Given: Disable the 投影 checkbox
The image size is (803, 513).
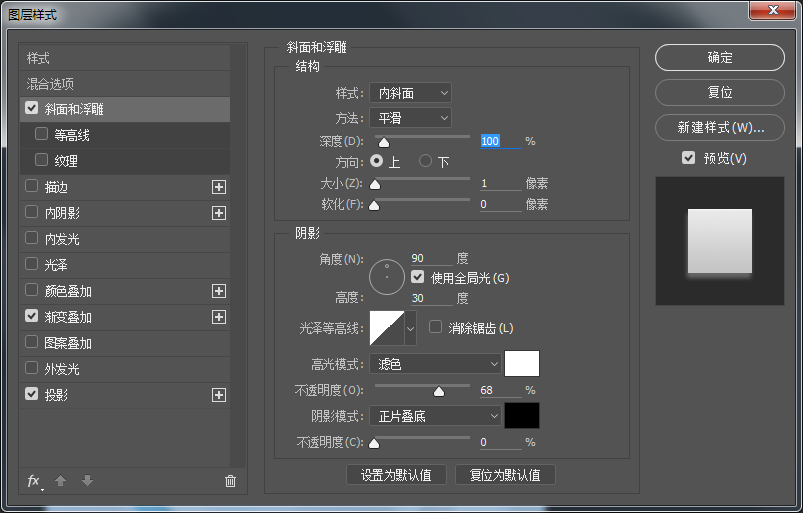Looking at the screenshot, I should [x=32, y=394].
